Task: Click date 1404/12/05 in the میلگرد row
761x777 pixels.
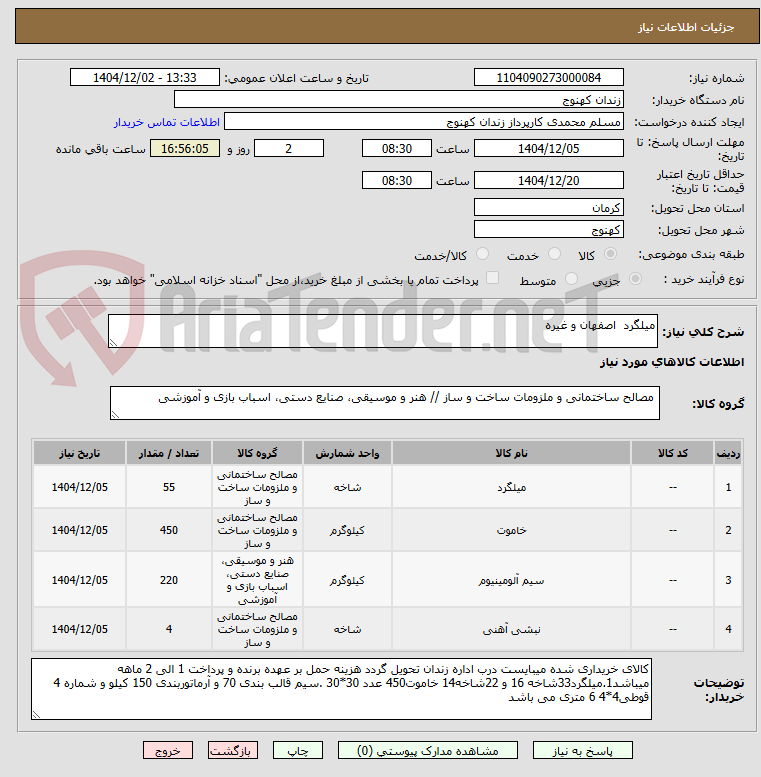Action: coord(79,487)
